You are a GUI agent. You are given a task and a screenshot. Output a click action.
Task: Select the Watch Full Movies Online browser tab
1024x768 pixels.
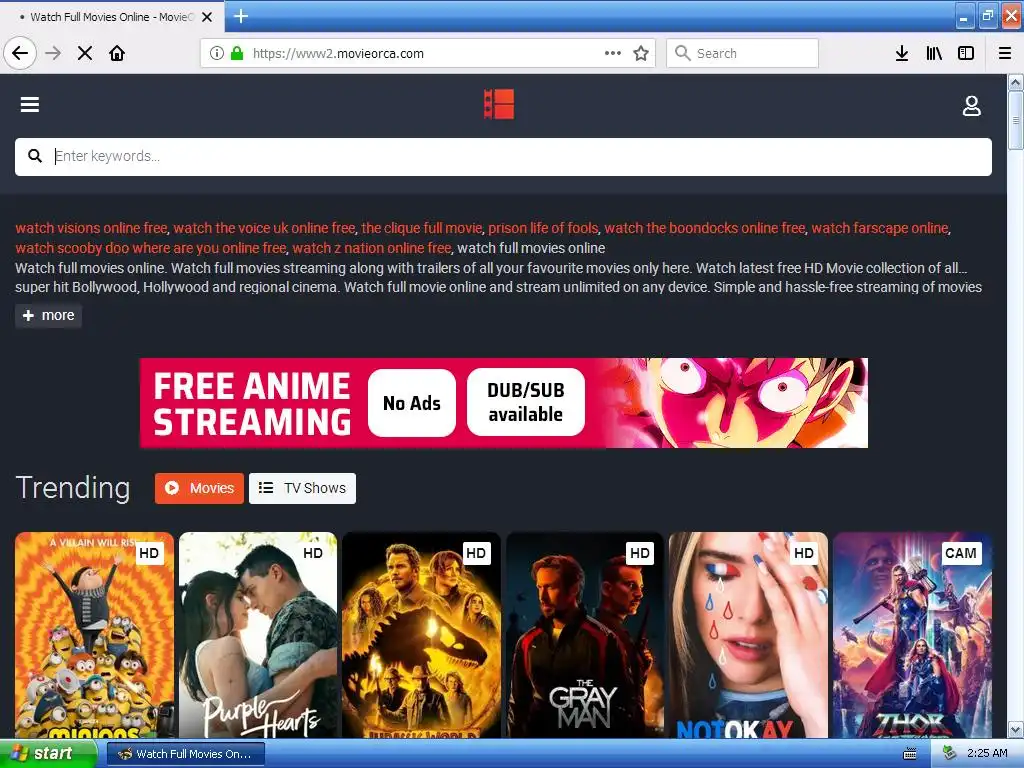112,17
